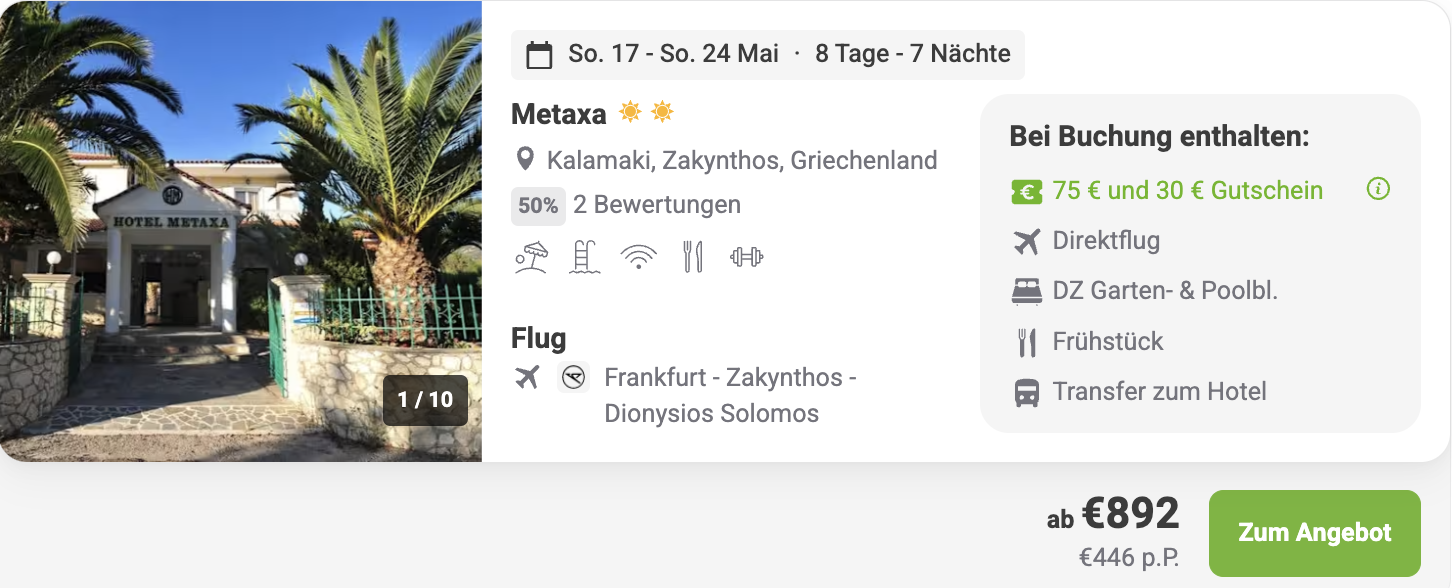Click the swimming pool amenity icon
The image size is (1452, 588).
tap(584, 257)
